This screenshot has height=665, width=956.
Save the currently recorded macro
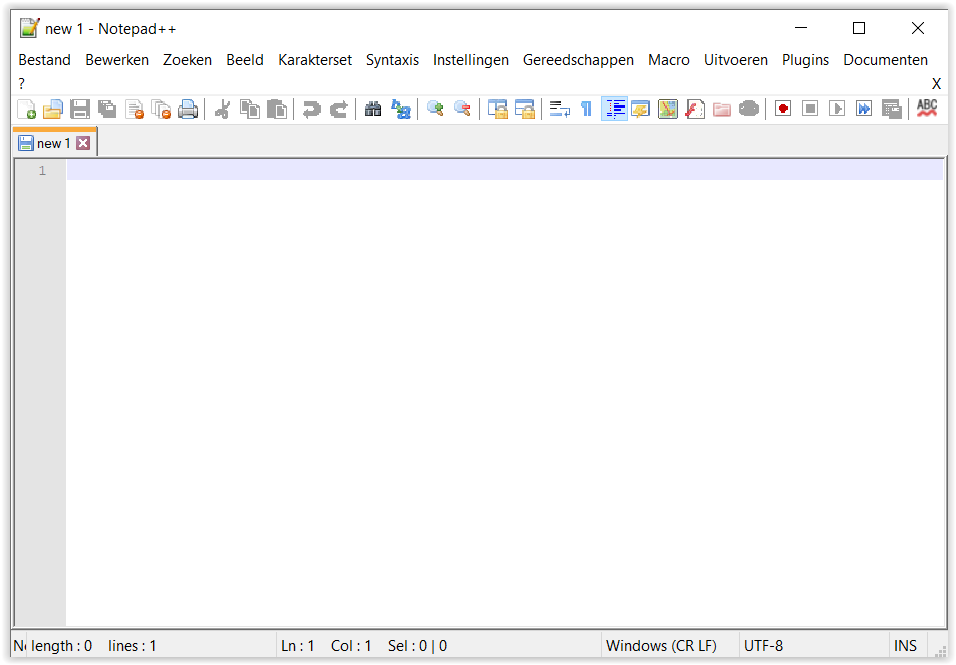tap(891, 109)
